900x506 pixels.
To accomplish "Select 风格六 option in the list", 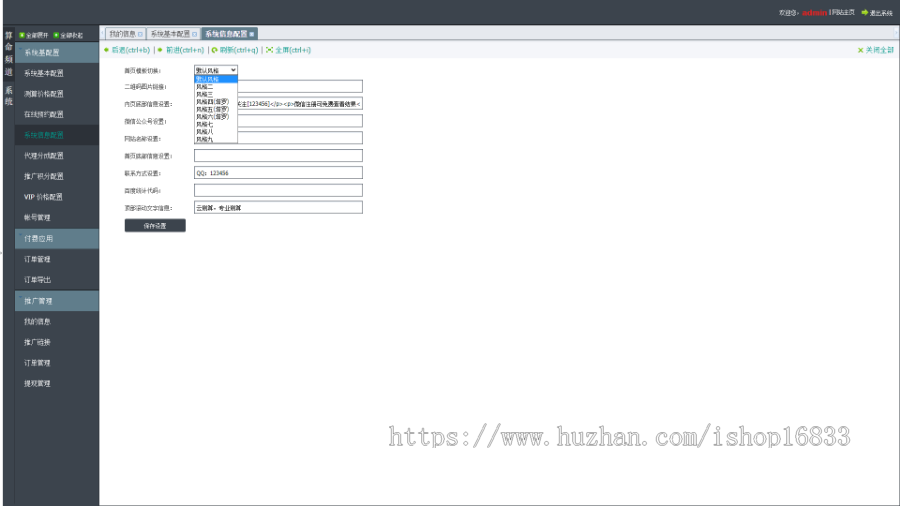I will (216, 116).
